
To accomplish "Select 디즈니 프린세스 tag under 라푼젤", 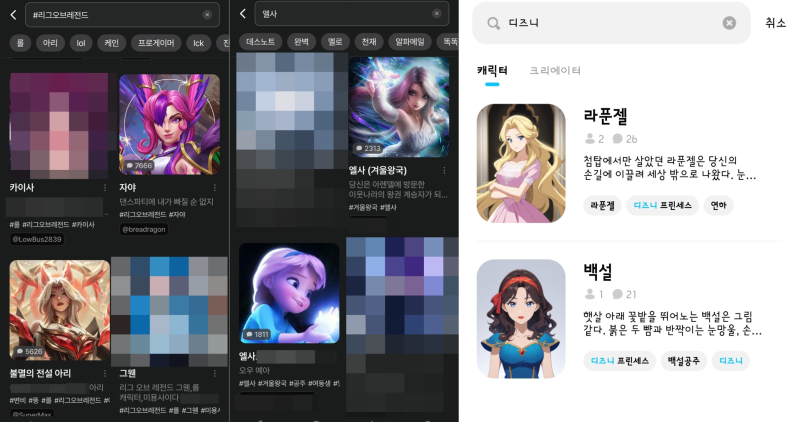I will [662, 205].
